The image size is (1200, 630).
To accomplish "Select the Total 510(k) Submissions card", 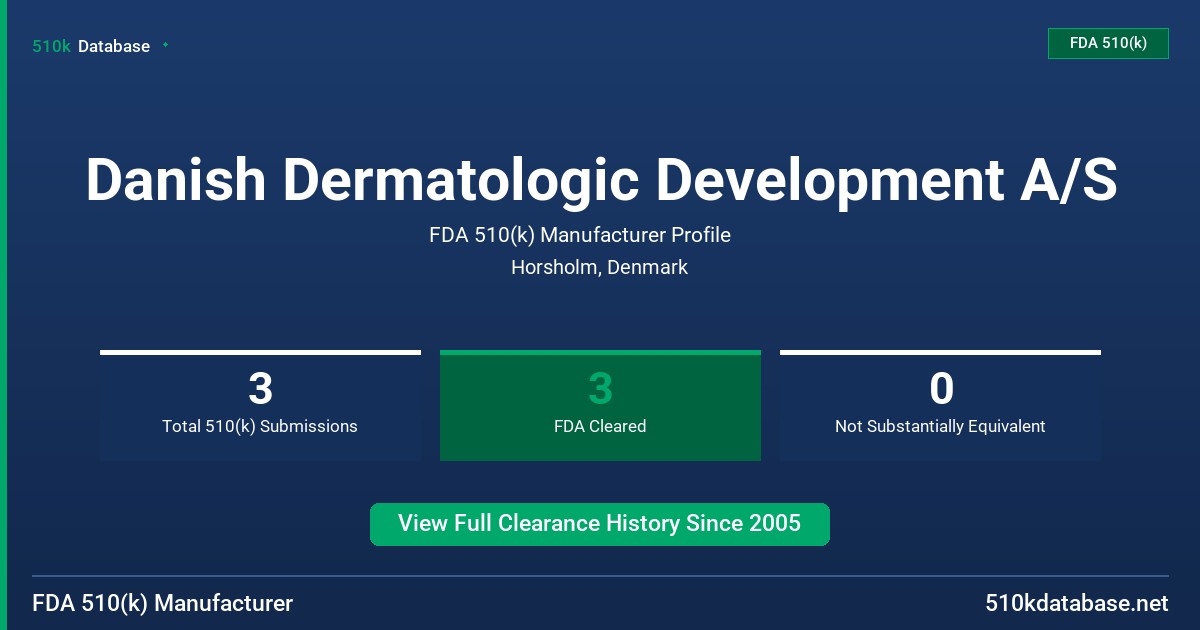I will pyautogui.click(x=260, y=405).
